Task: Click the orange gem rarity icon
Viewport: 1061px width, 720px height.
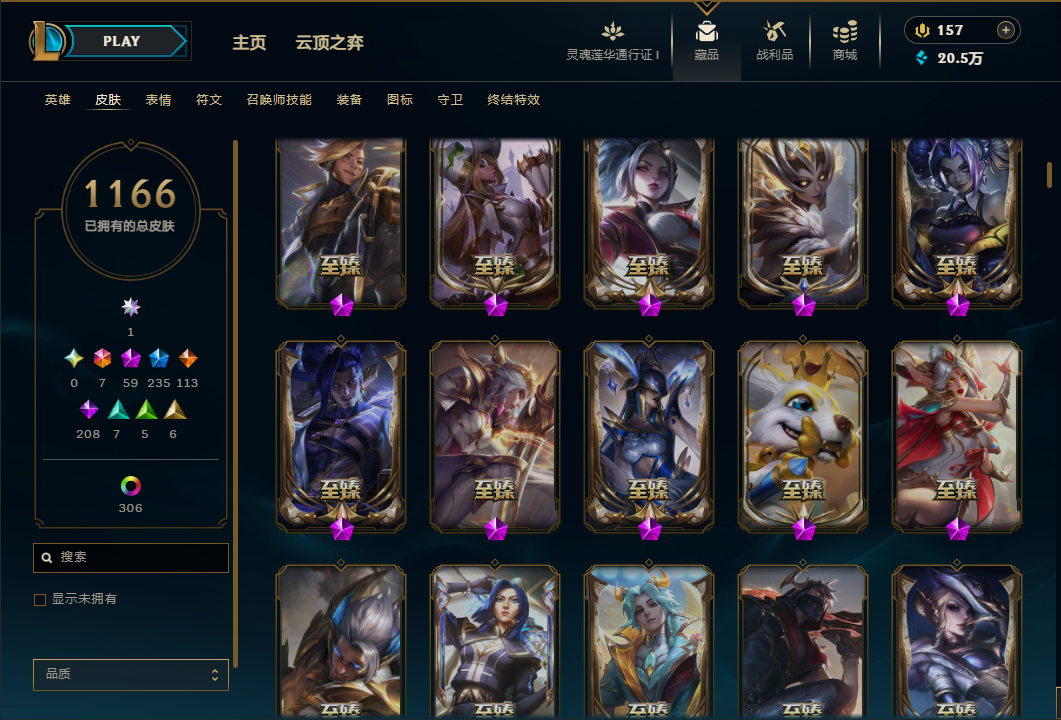Action: click(187, 358)
